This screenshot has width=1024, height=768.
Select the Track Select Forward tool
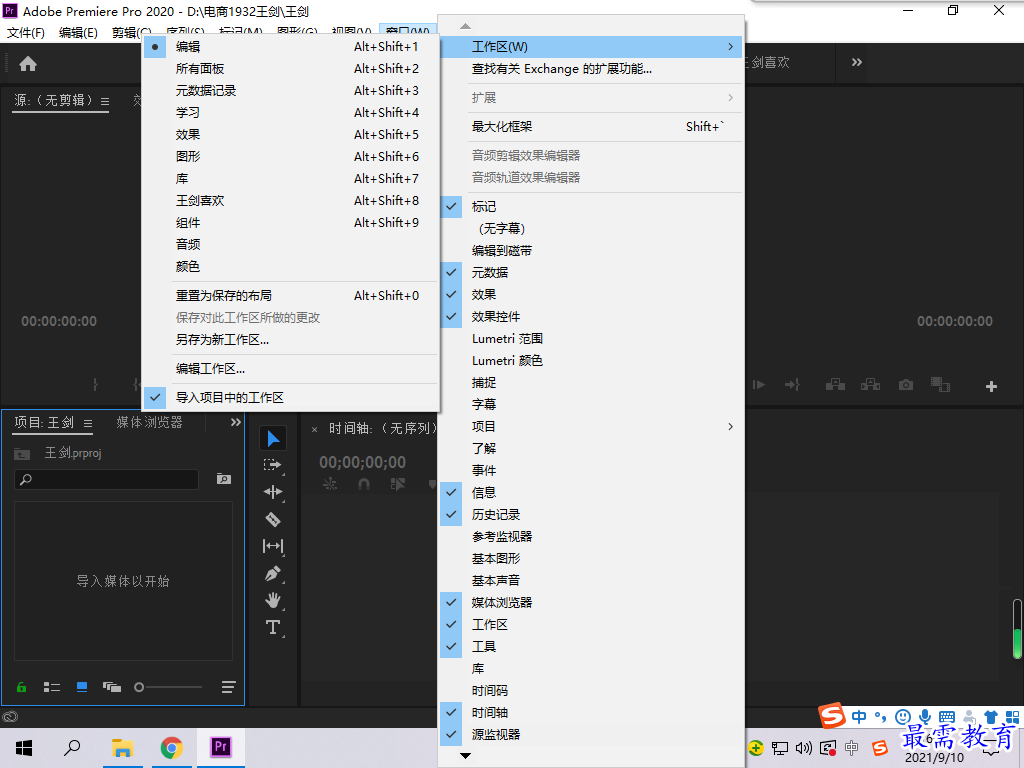273,465
